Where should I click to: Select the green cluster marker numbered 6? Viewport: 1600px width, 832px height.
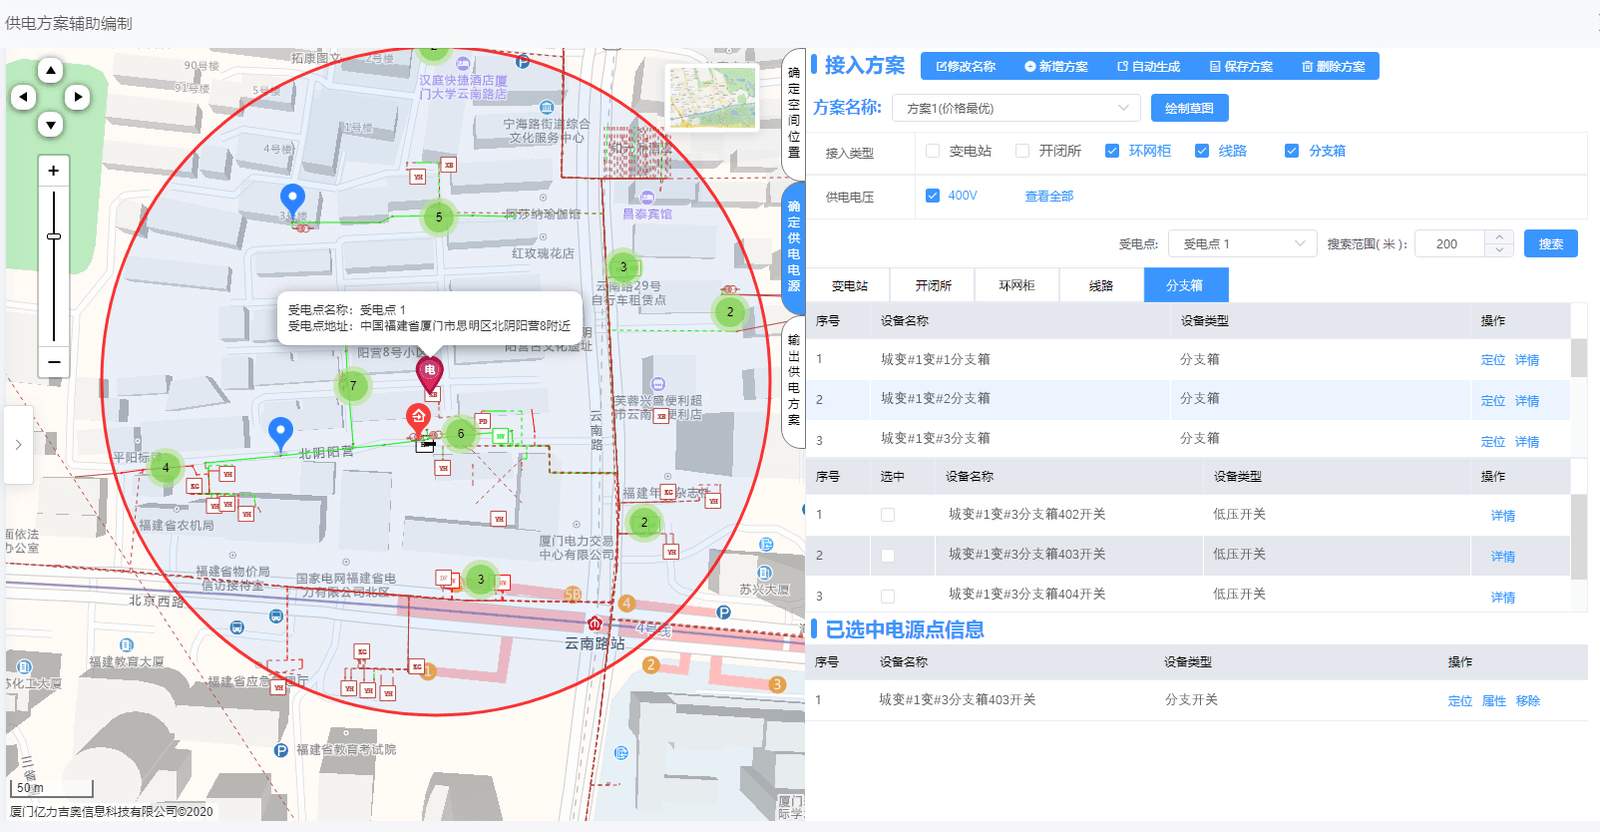point(461,433)
